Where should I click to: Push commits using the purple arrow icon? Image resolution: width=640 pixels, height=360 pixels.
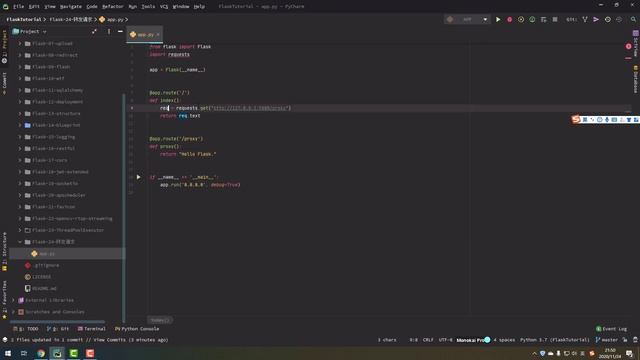[596, 19]
